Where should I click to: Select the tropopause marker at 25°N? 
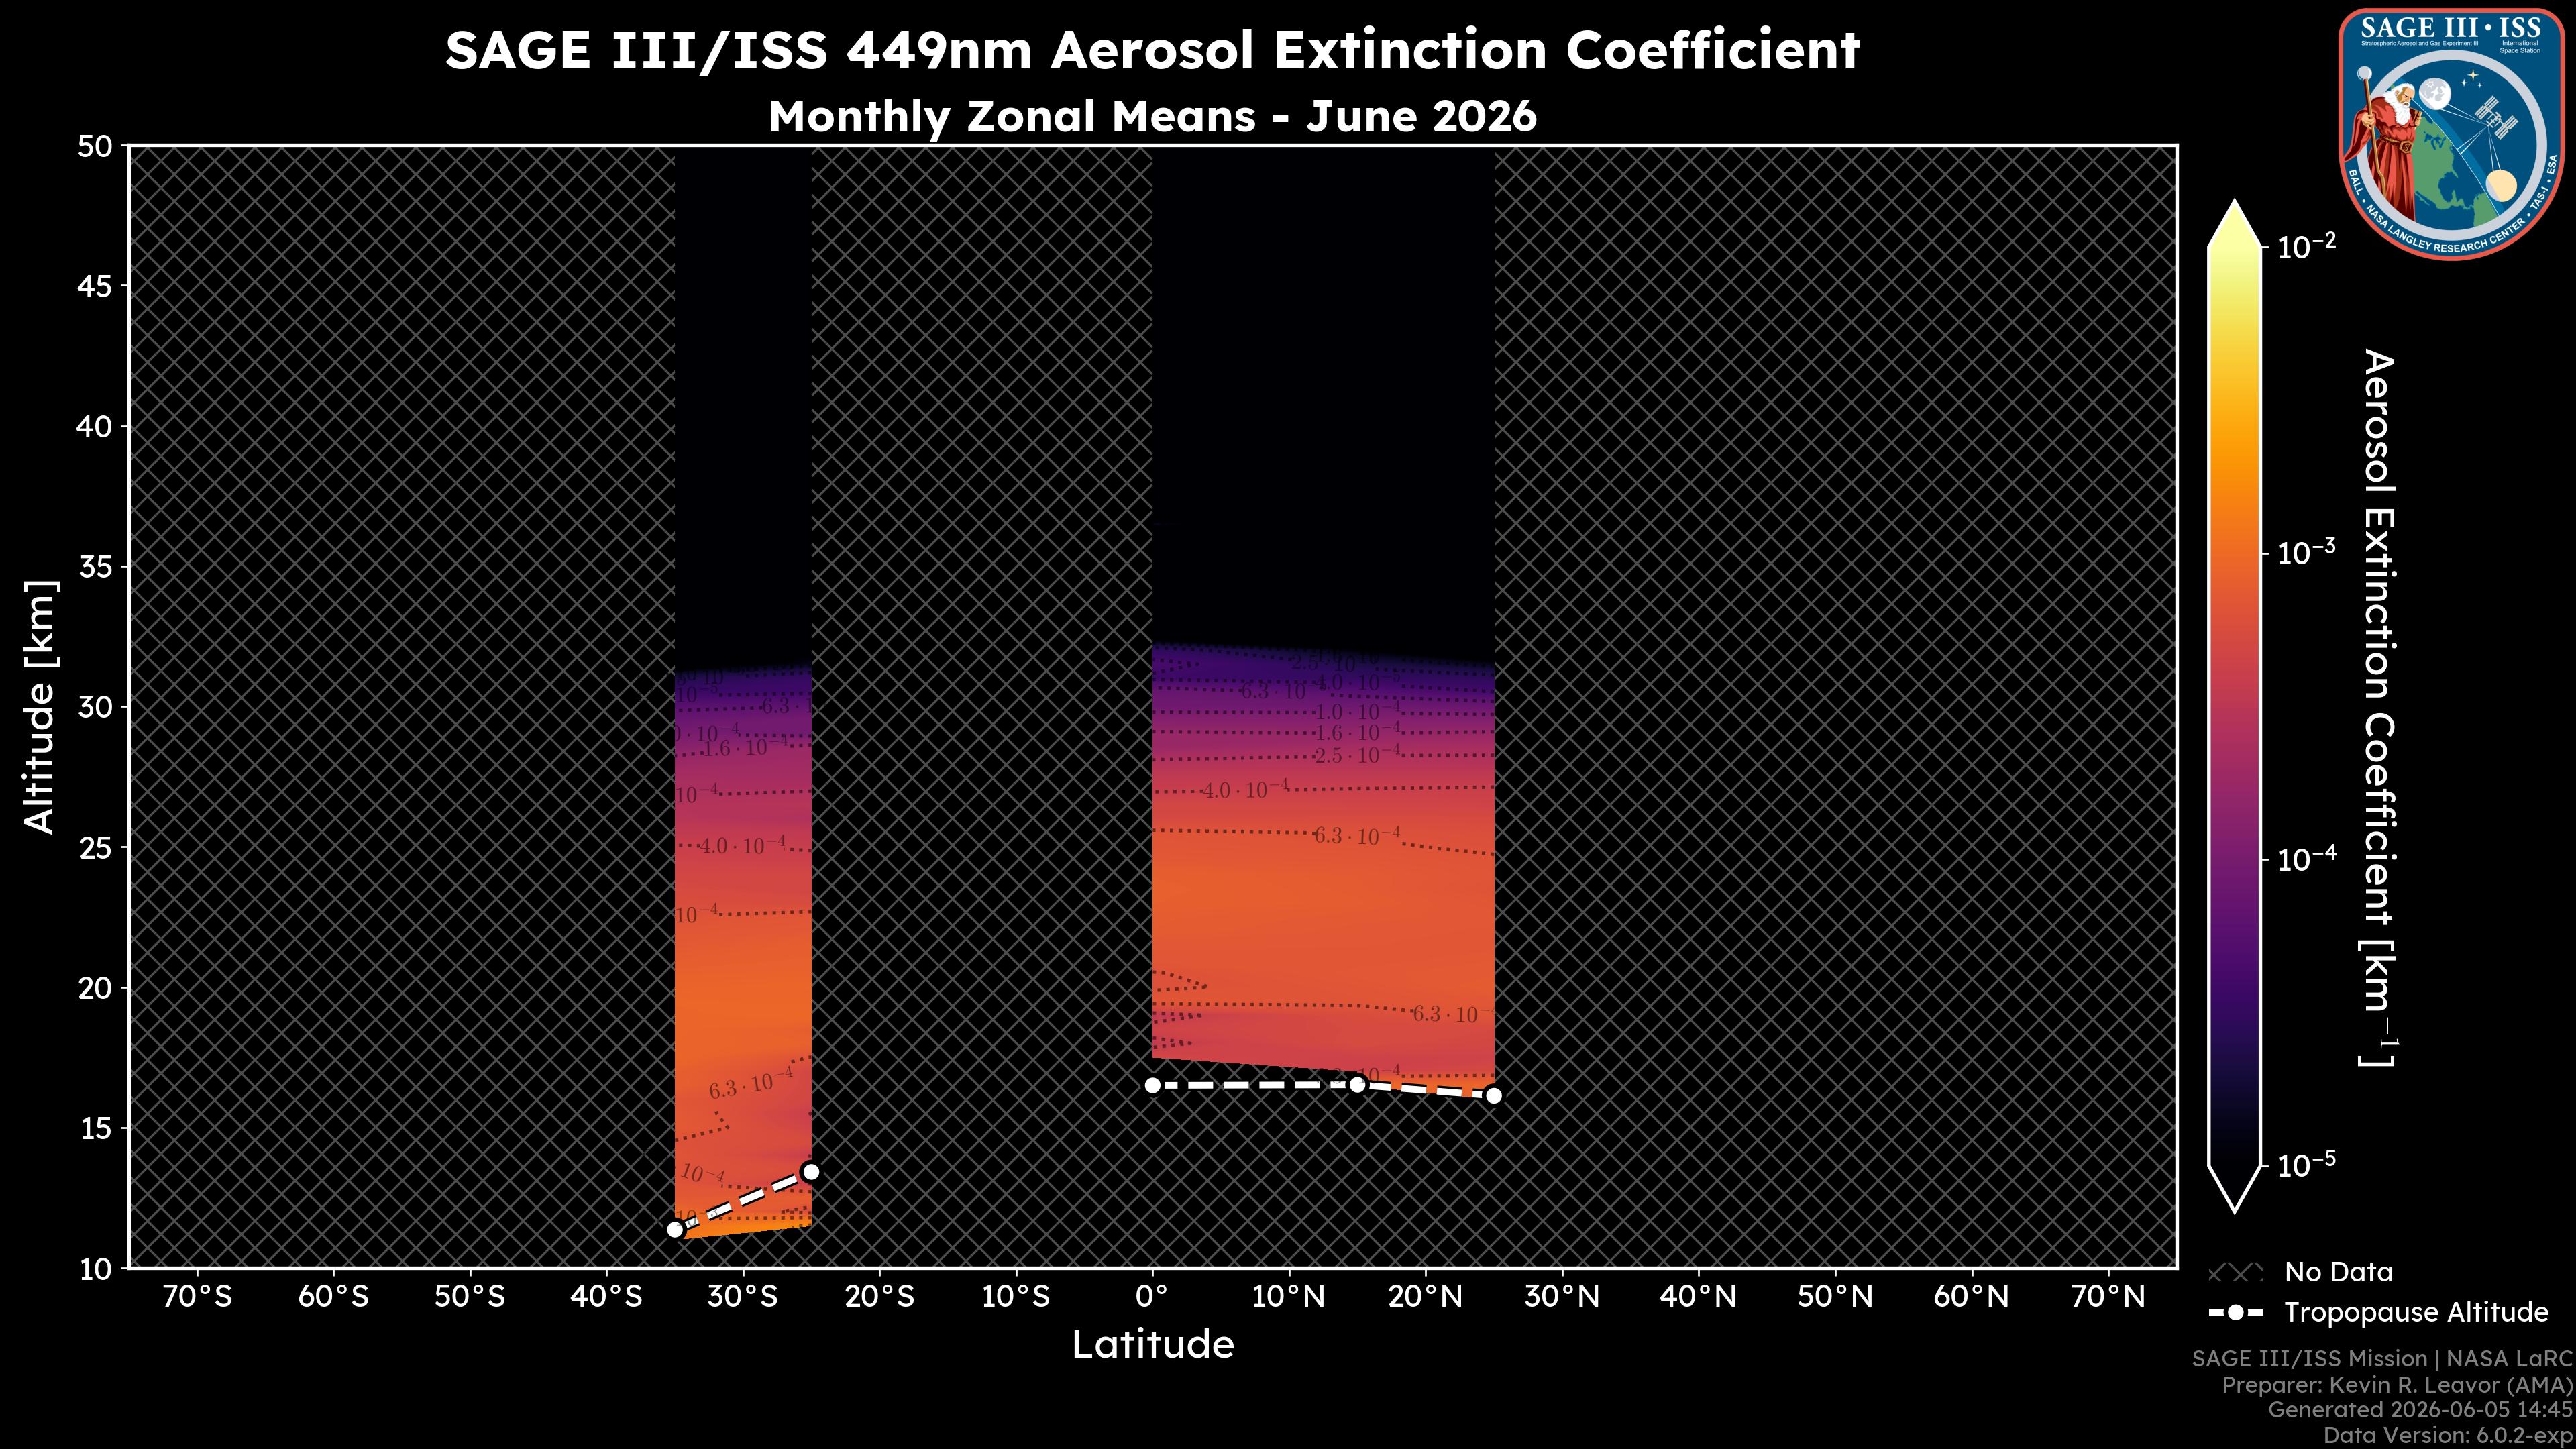1494,1095
